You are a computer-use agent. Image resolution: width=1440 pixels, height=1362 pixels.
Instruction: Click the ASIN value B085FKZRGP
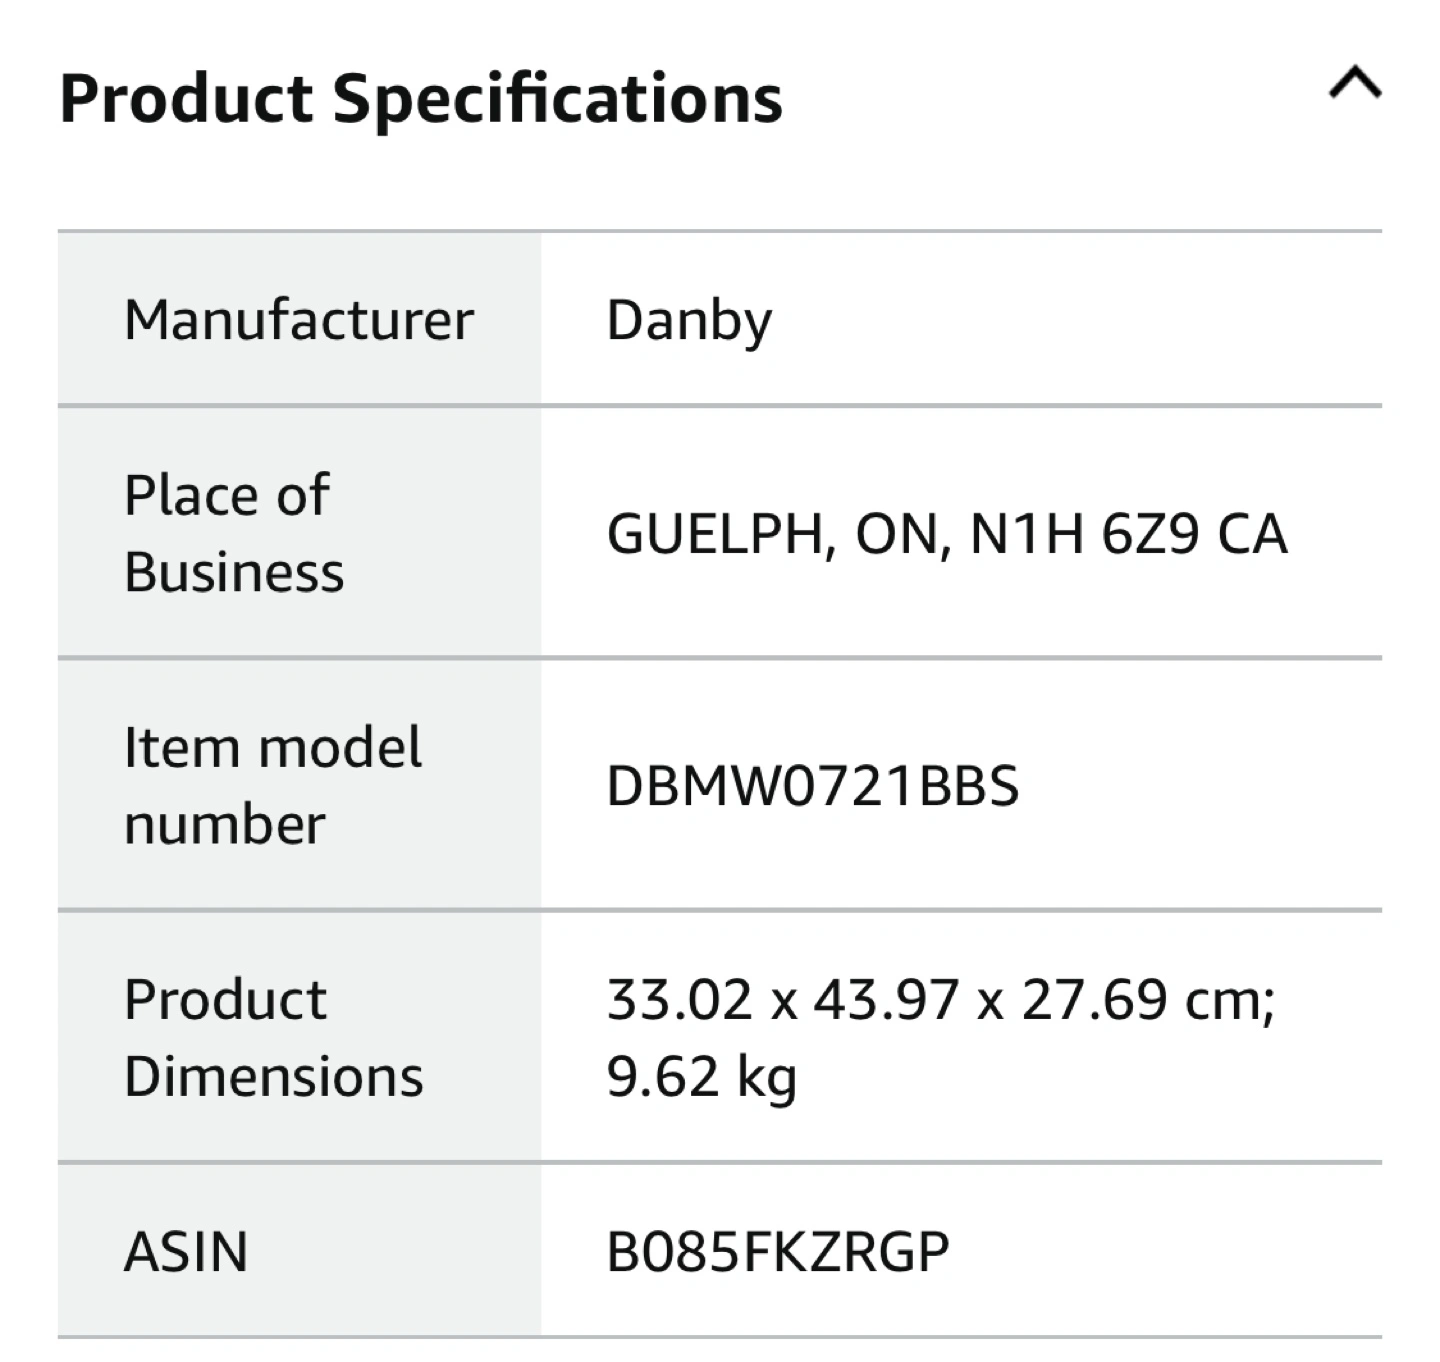point(777,1252)
